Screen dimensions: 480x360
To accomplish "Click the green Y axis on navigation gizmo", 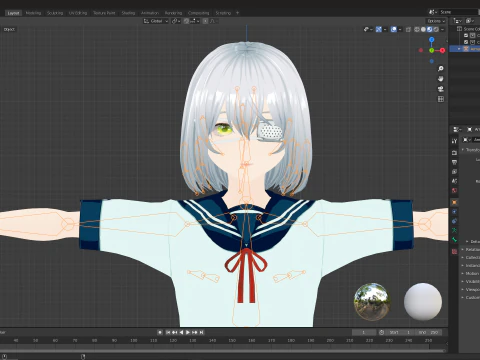I will 432,50.
